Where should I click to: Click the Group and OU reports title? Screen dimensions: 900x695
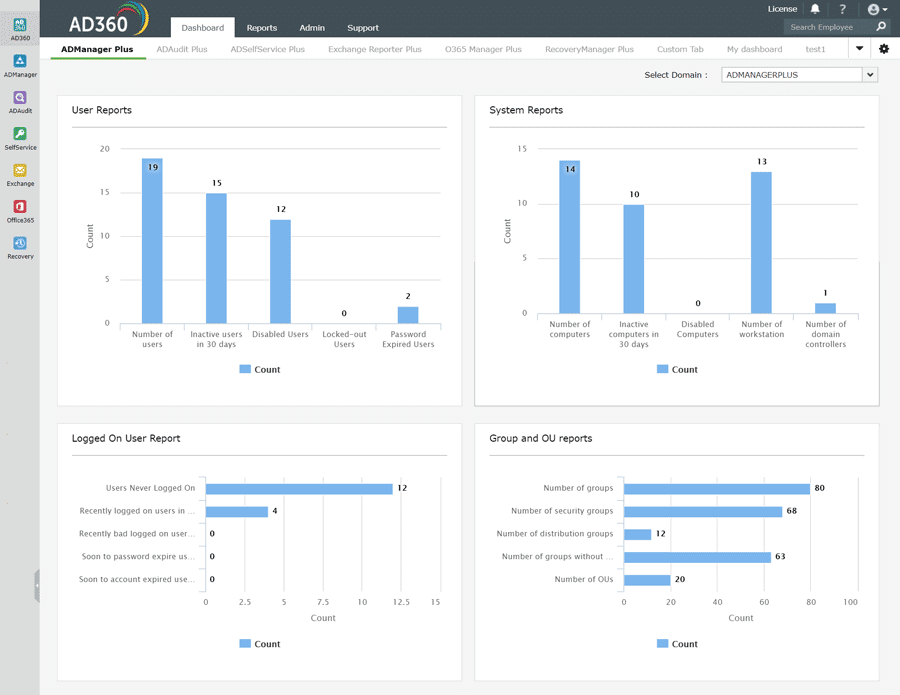[541, 438]
